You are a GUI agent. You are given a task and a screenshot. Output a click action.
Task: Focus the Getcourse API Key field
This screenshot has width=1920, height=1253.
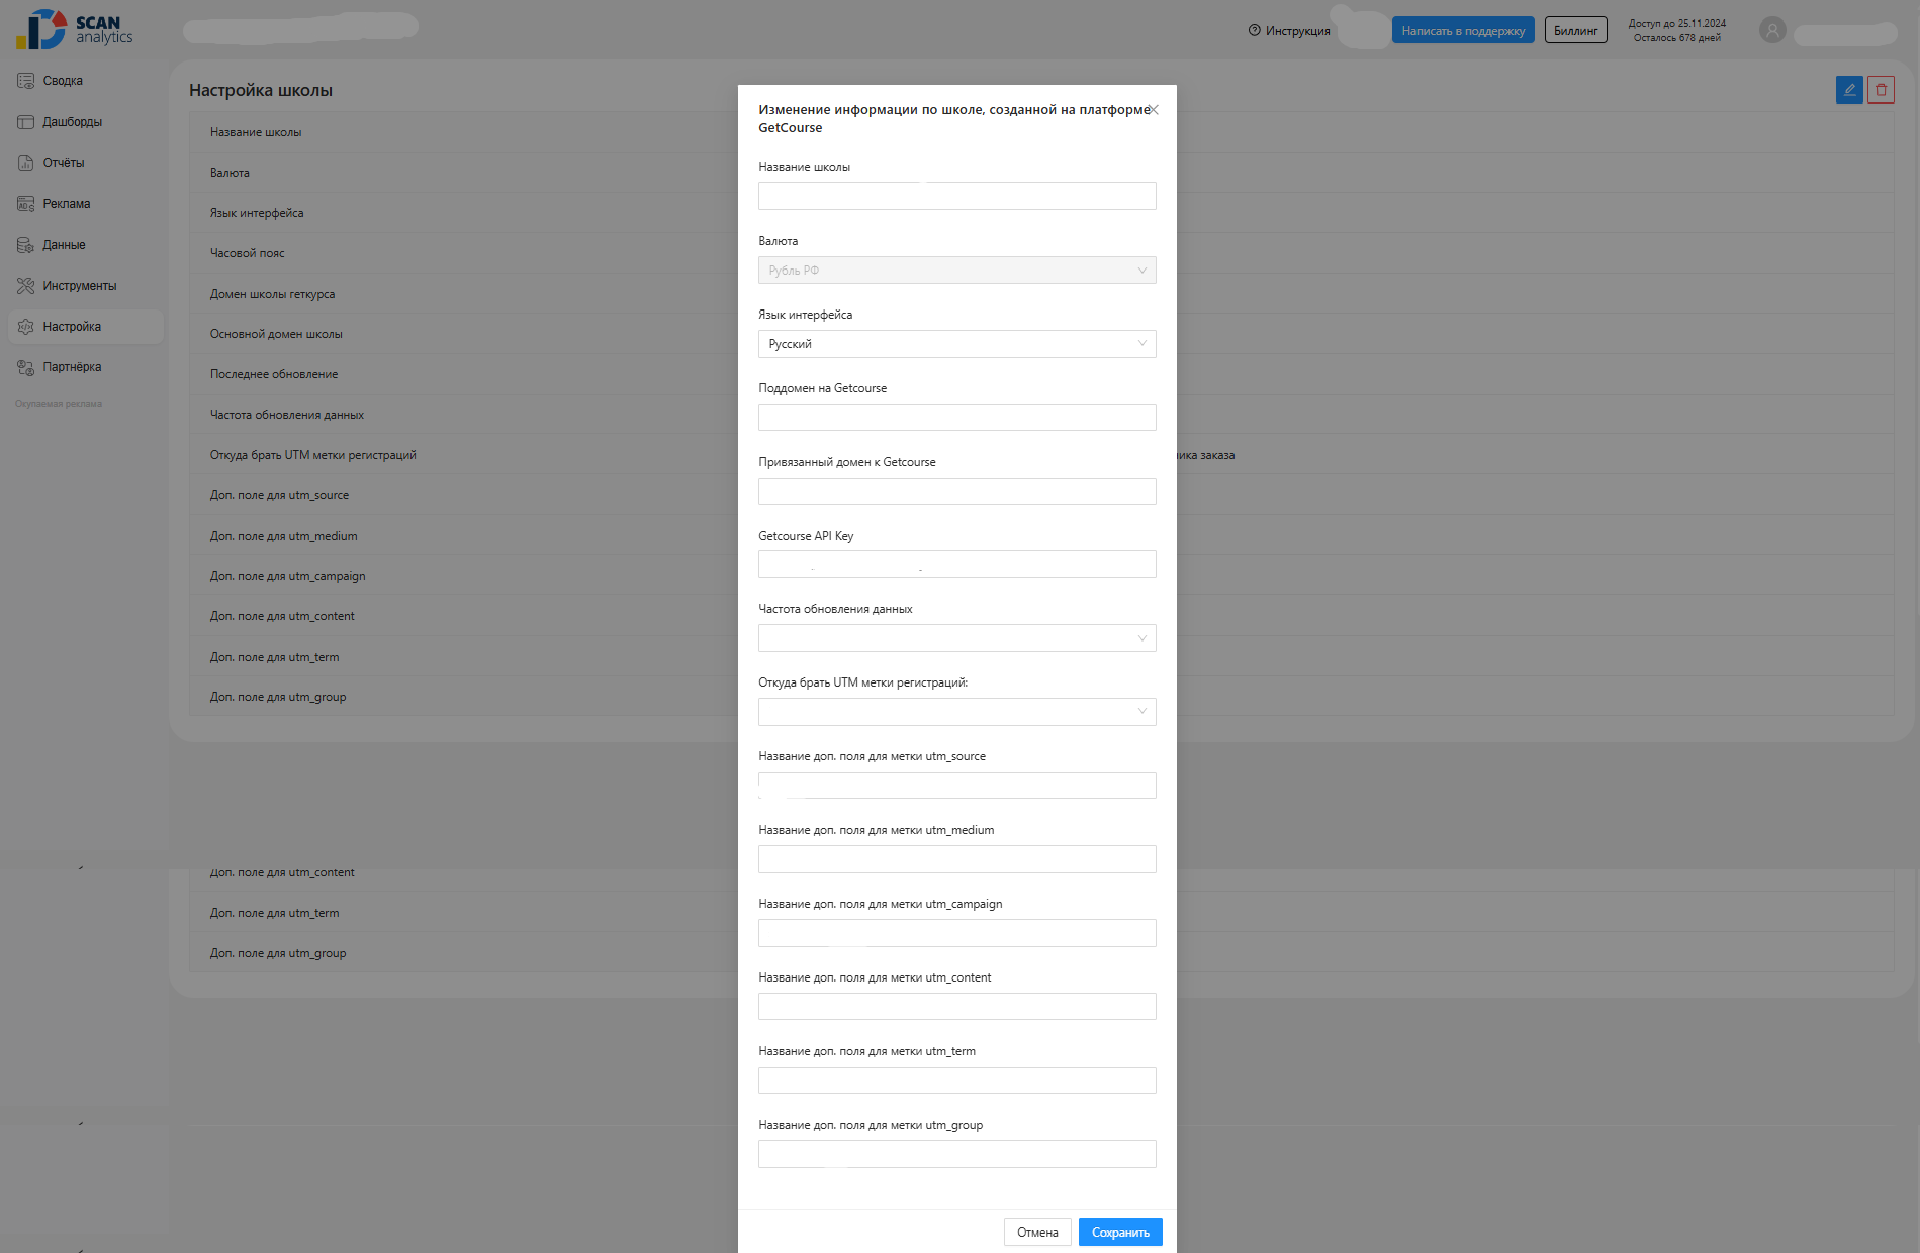[957, 564]
